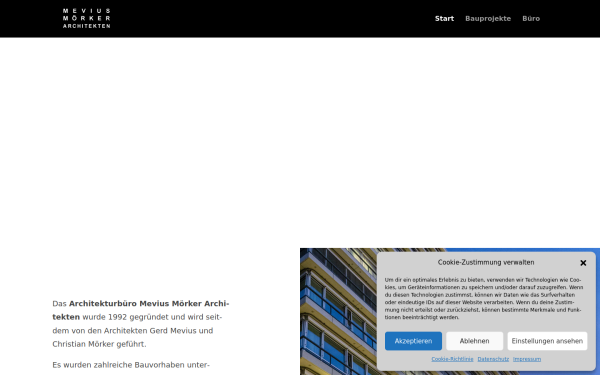Open the Start menu item
The image size is (600, 375).
444,18
